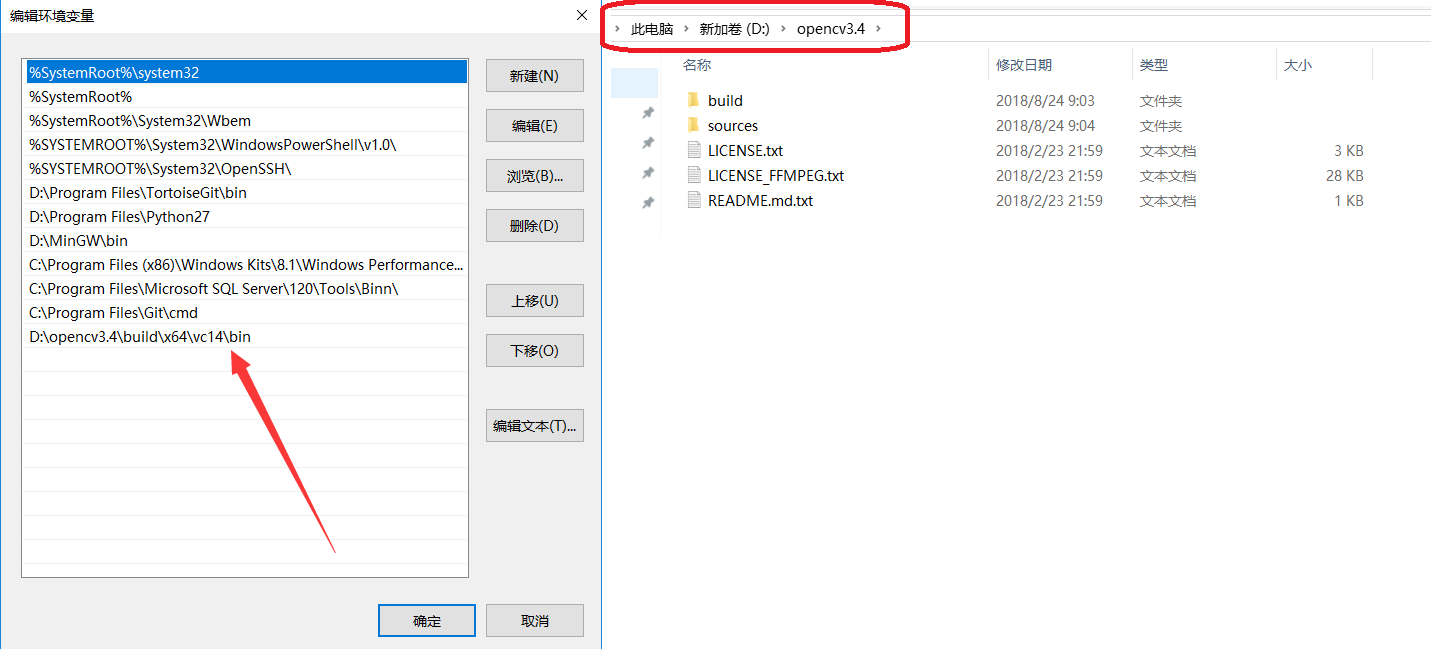Image resolution: width=1431 pixels, height=649 pixels.
Task: Click 新加卷 (D:) breadcrumb segment
Action: point(734,29)
